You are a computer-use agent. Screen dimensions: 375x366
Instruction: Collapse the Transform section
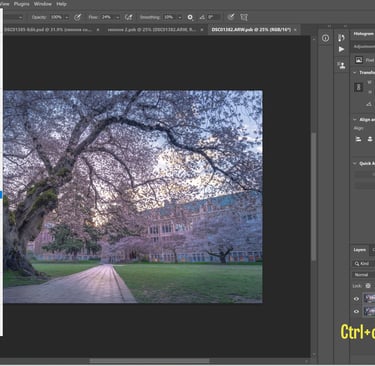point(354,72)
